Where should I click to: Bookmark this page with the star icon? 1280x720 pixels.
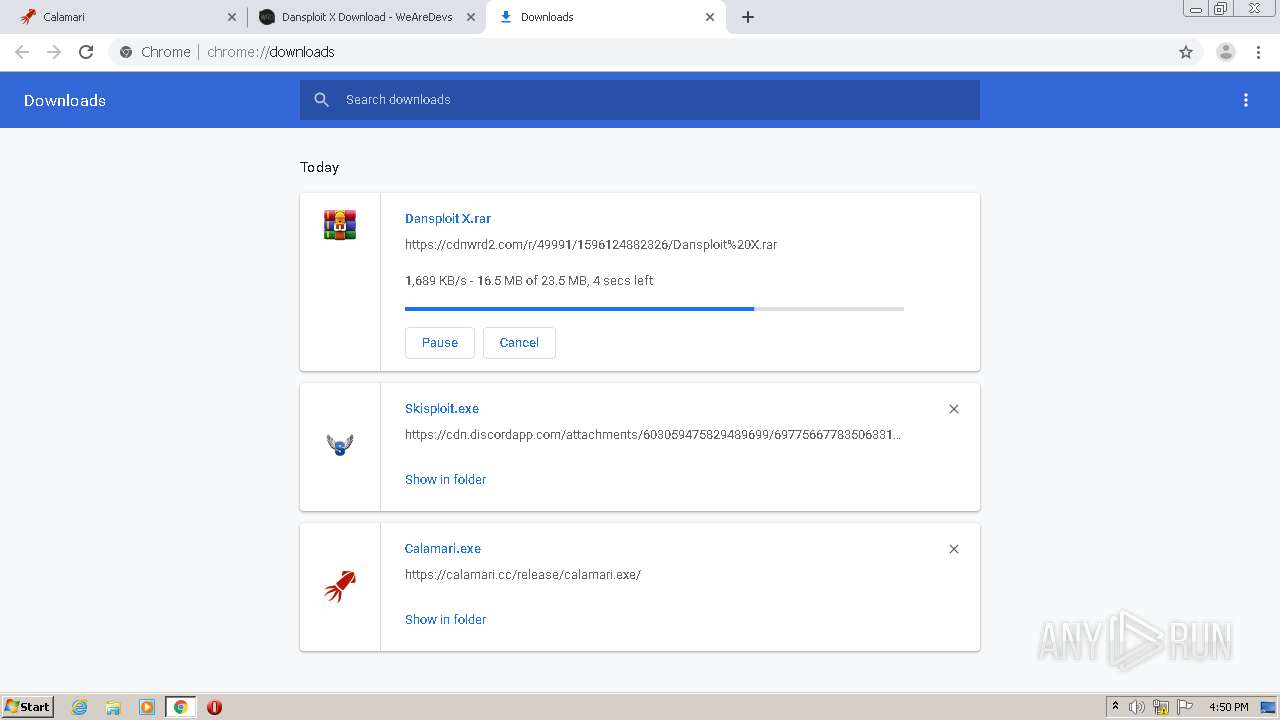1186,52
